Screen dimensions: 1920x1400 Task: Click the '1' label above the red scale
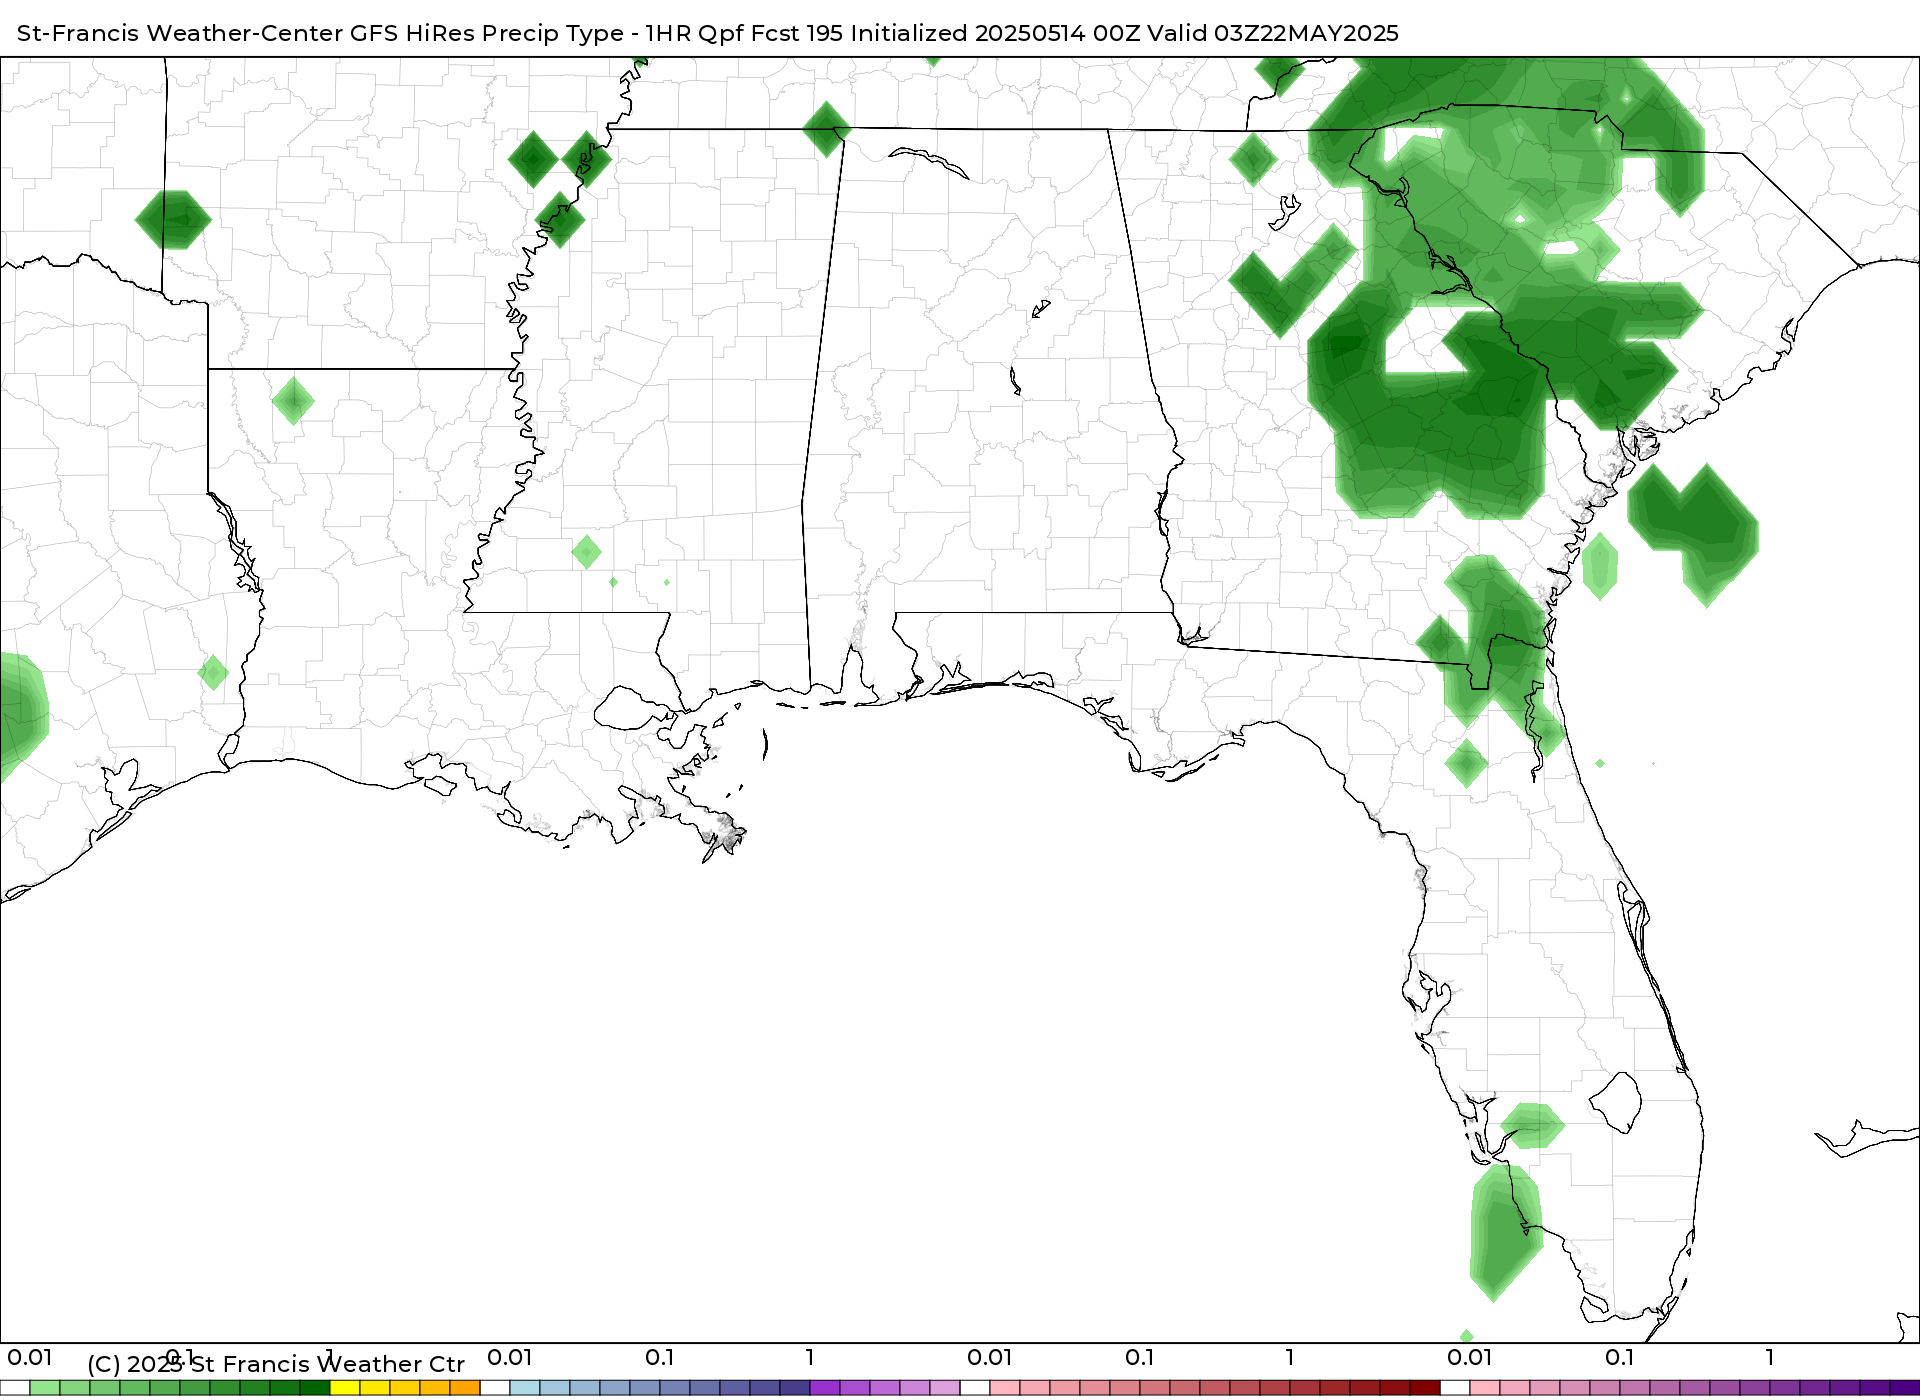1290,1358
